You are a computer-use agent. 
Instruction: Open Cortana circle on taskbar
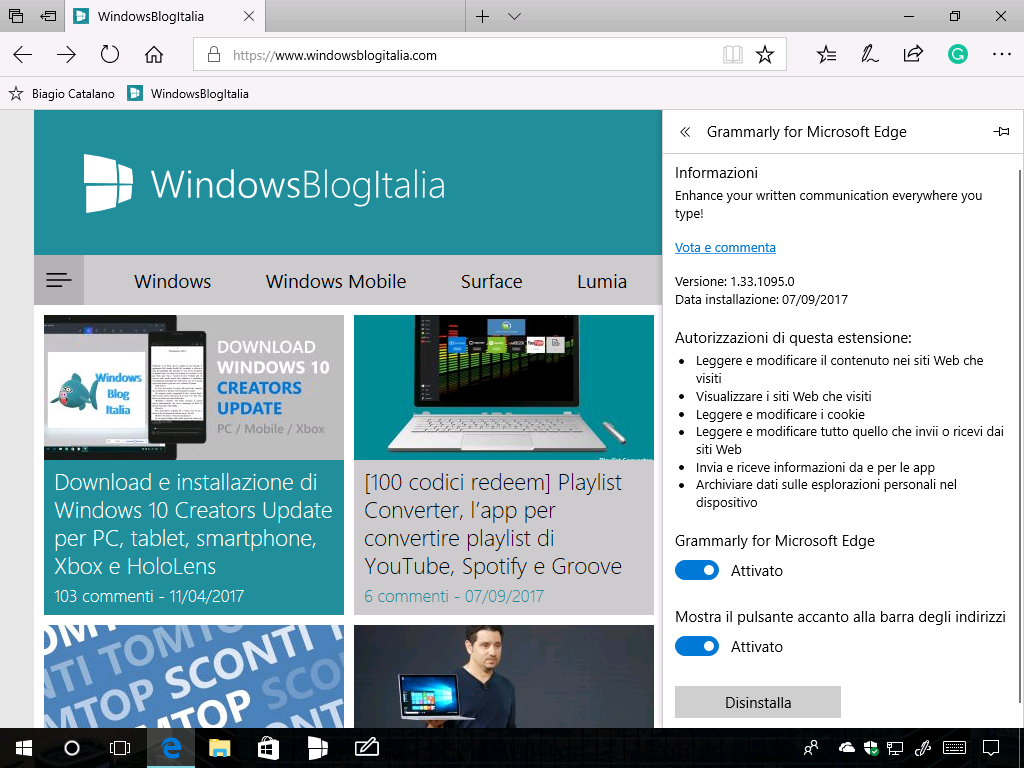72,748
